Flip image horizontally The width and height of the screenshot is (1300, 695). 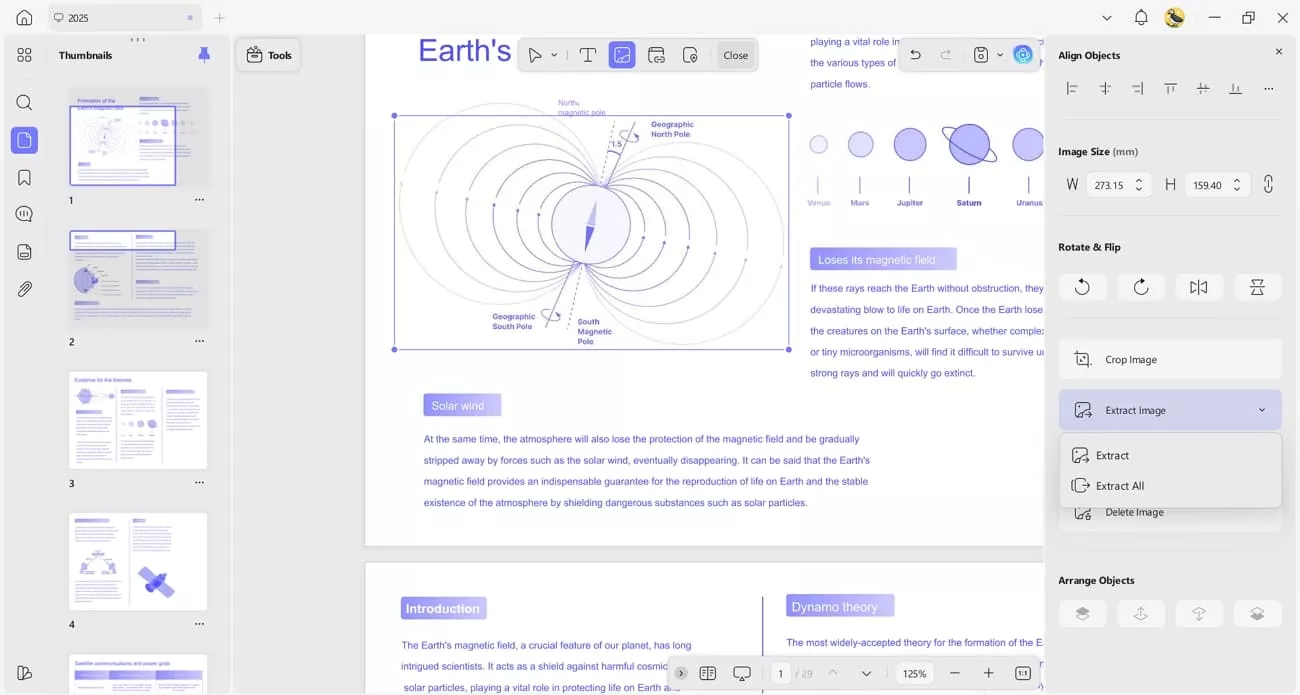pyautogui.click(x=1199, y=287)
